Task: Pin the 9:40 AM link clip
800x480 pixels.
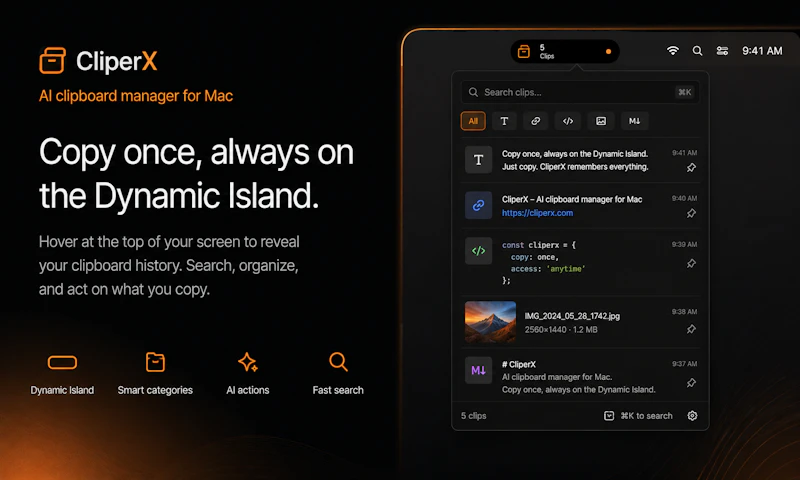Action: [x=691, y=213]
